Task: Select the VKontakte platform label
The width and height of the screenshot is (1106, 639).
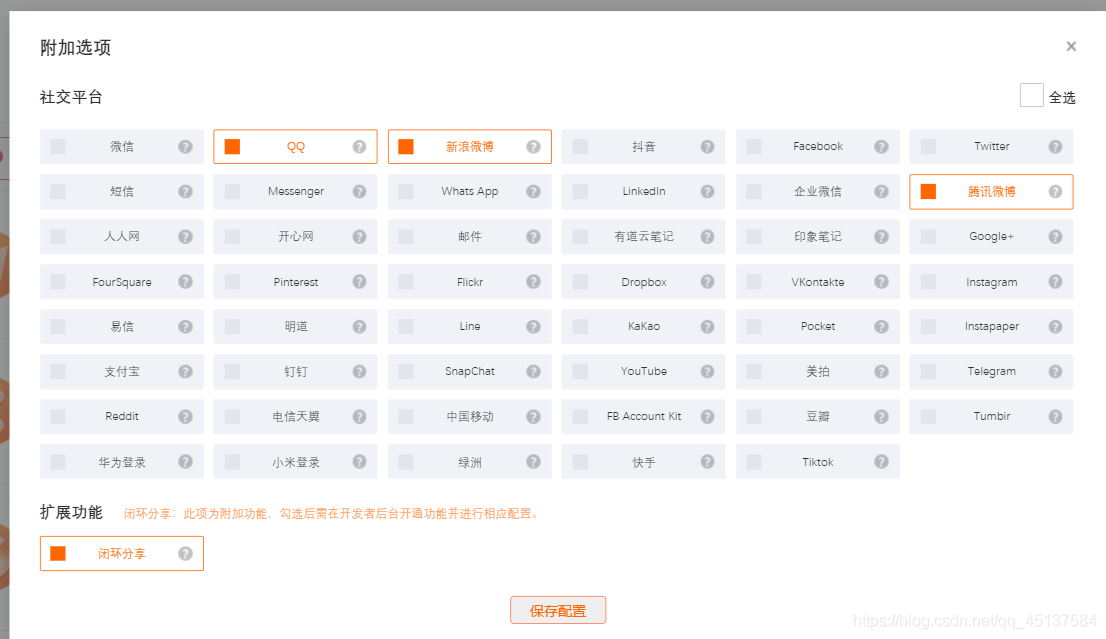Action: tap(818, 281)
